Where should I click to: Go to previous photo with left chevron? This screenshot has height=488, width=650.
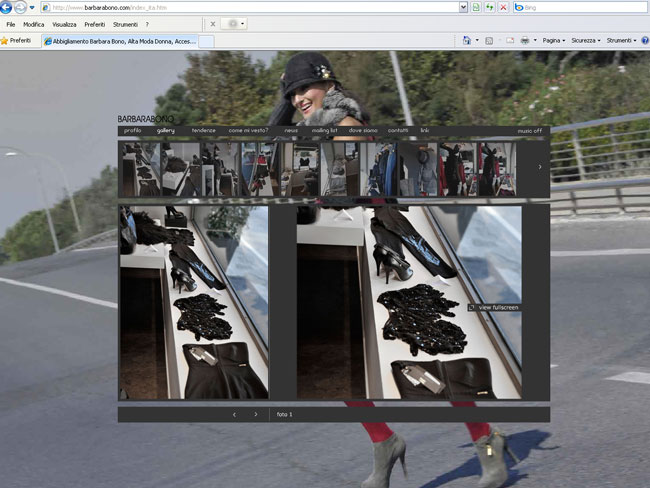pyautogui.click(x=234, y=415)
